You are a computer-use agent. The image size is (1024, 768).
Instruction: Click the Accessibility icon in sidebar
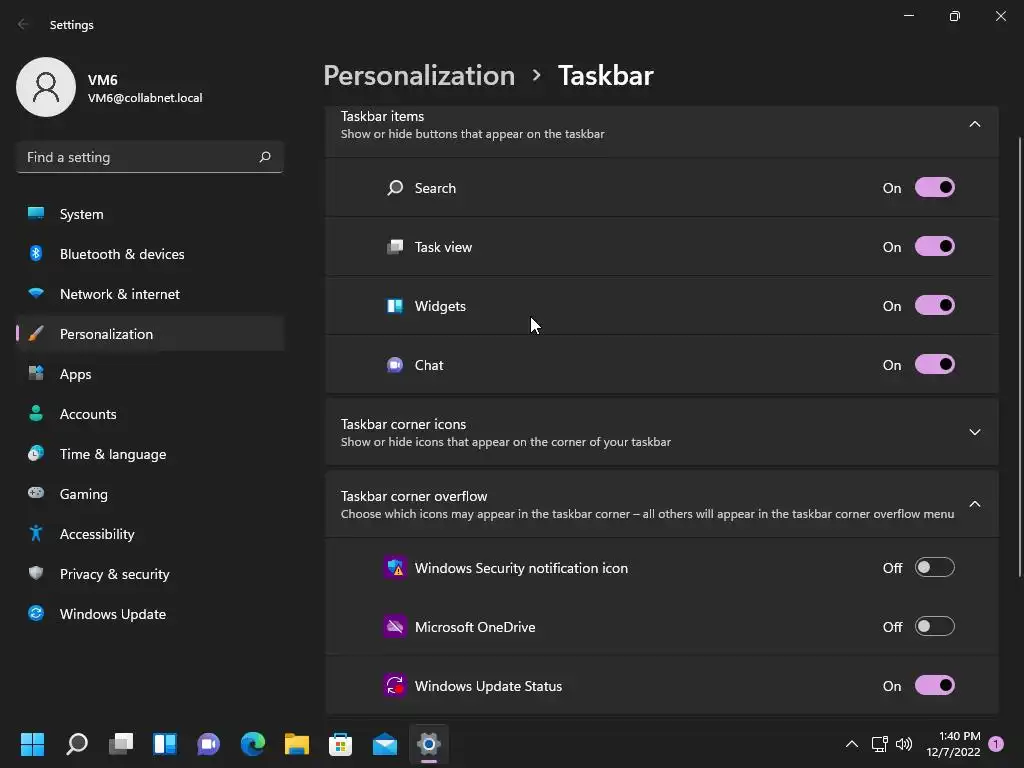(36, 534)
